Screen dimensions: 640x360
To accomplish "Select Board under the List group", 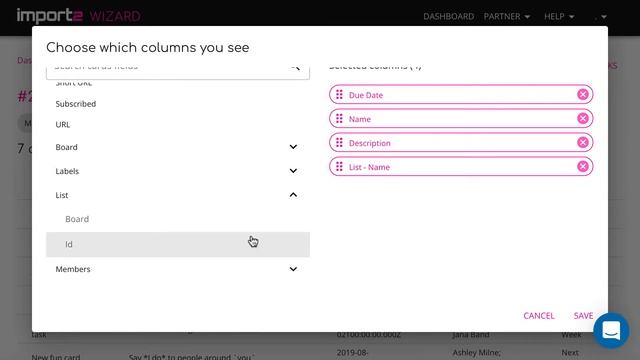I will pyautogui.click(x=178, y=219).
